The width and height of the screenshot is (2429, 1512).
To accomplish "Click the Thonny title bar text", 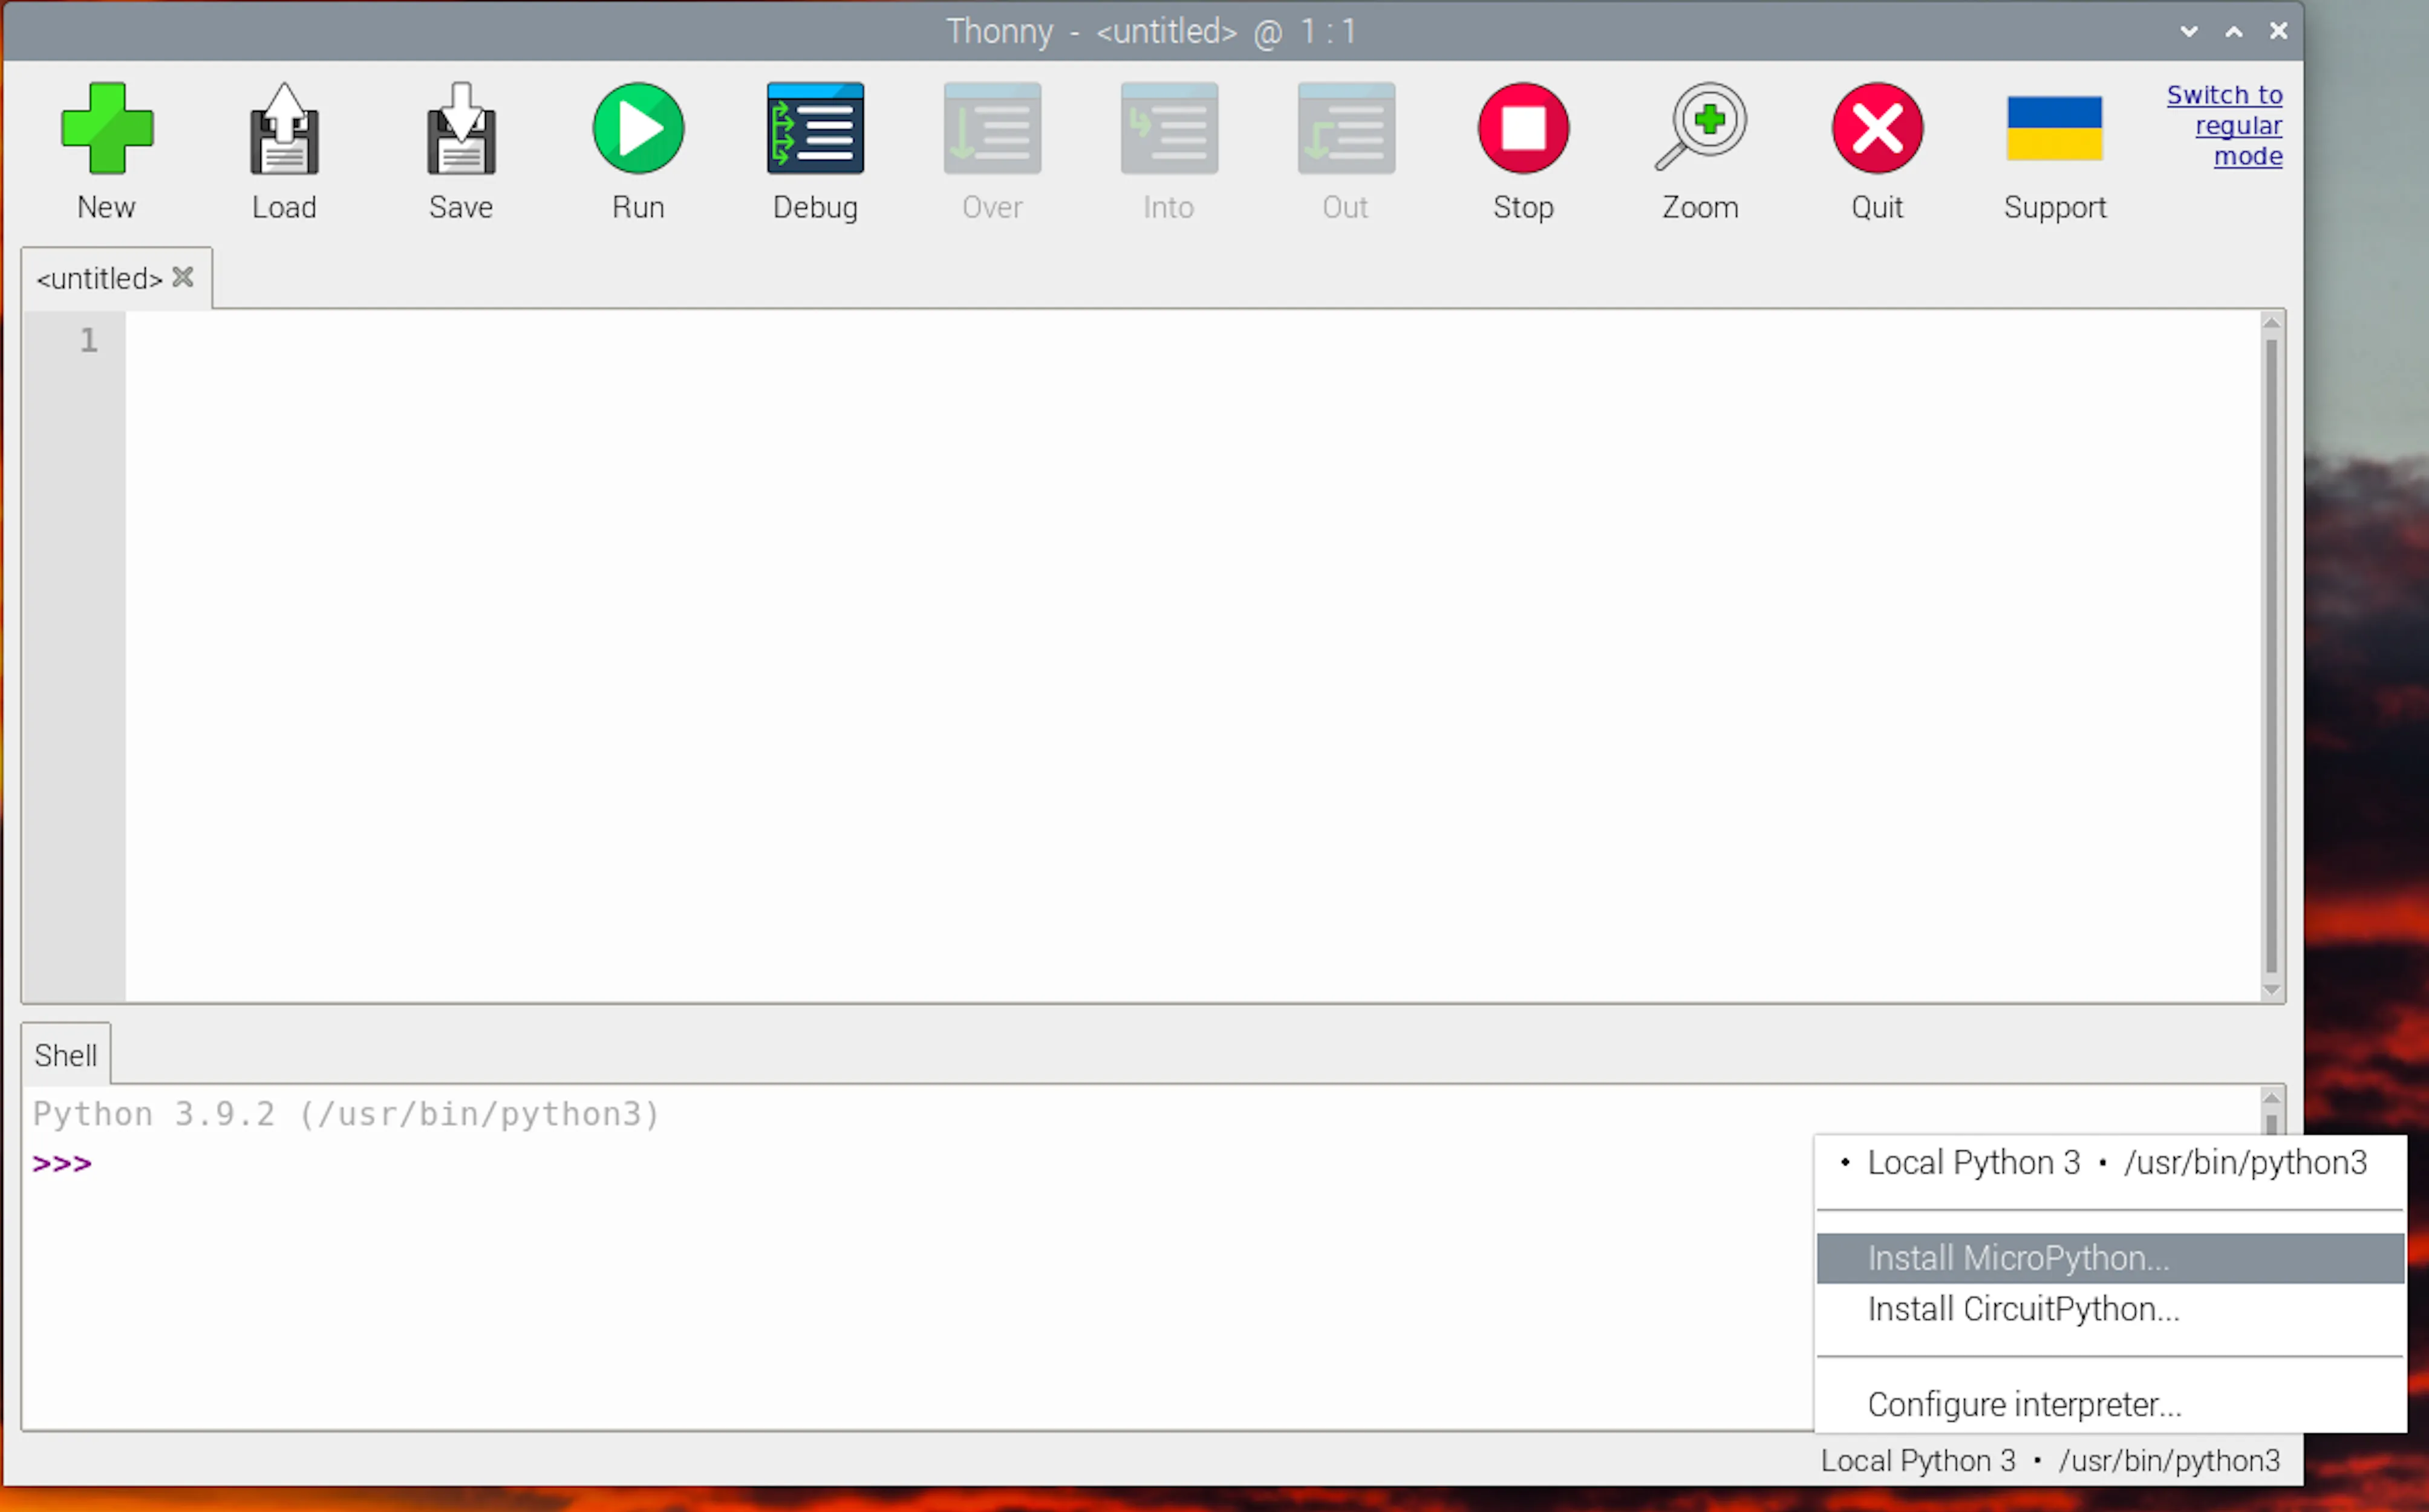I will pos(1152,31).
